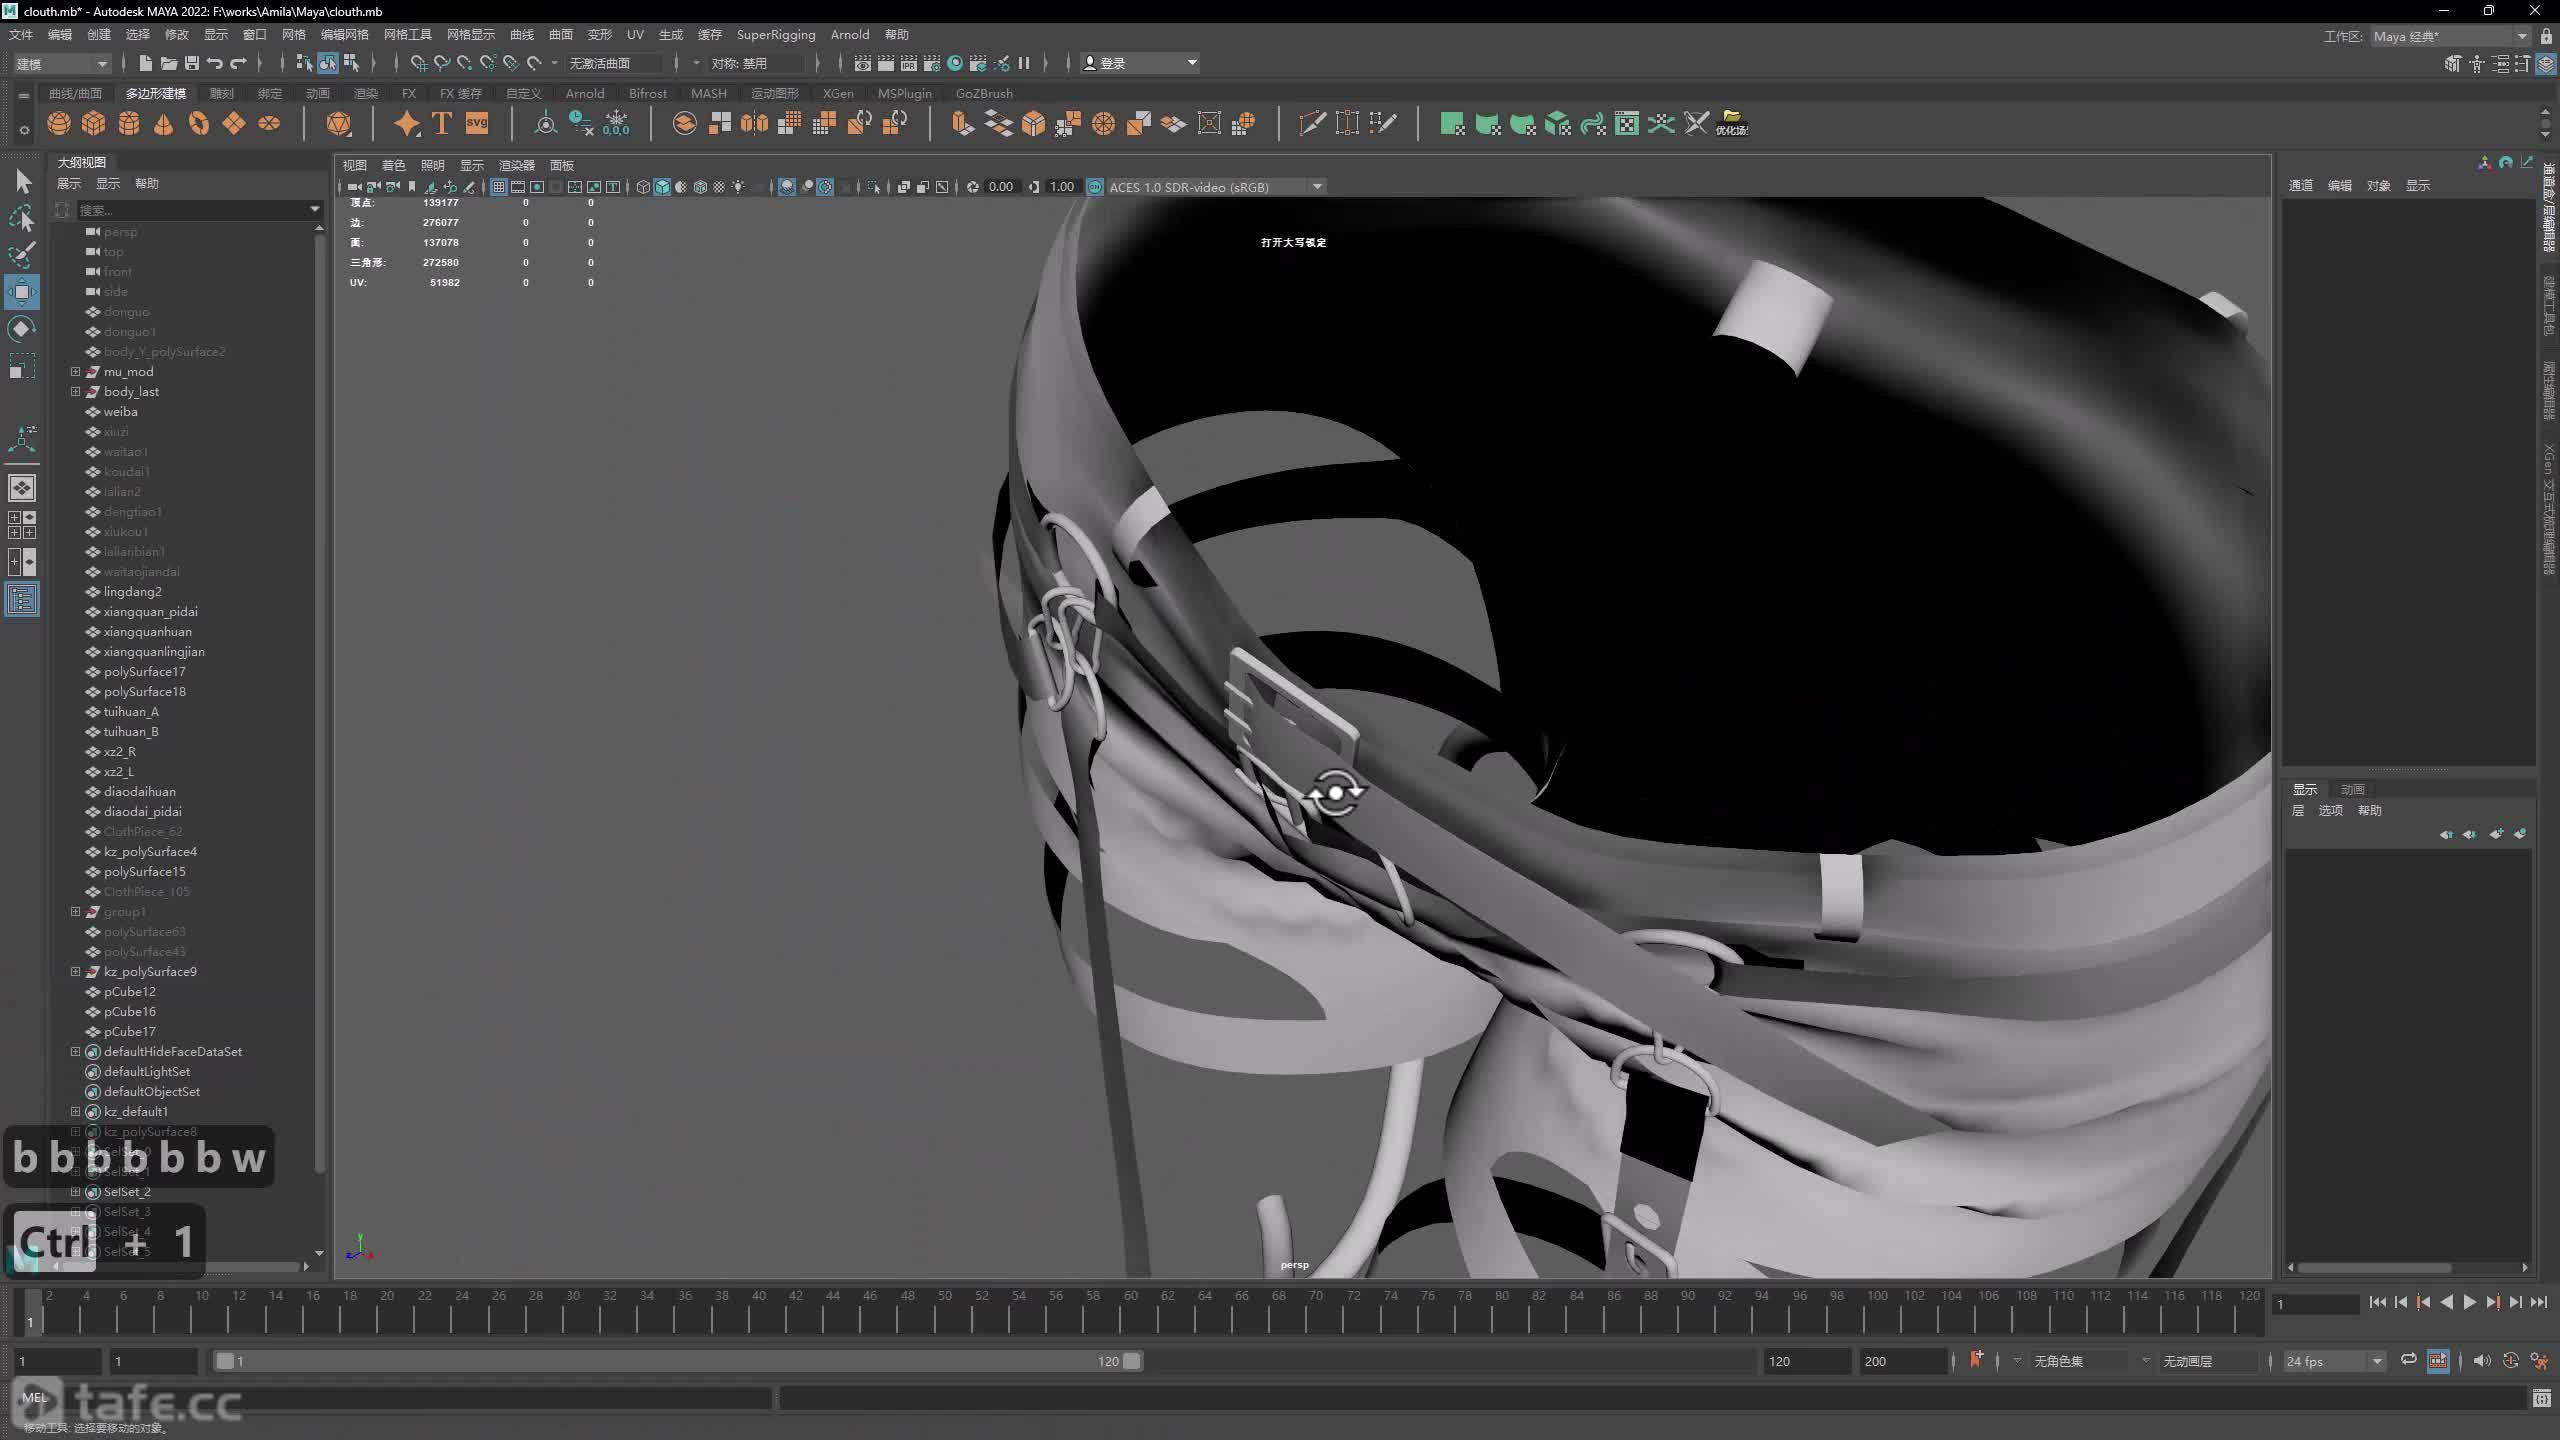Viewport: 2560px width, 1440px height.
Task: Select the Paint selection tool
Action: [x=22, y=255]
